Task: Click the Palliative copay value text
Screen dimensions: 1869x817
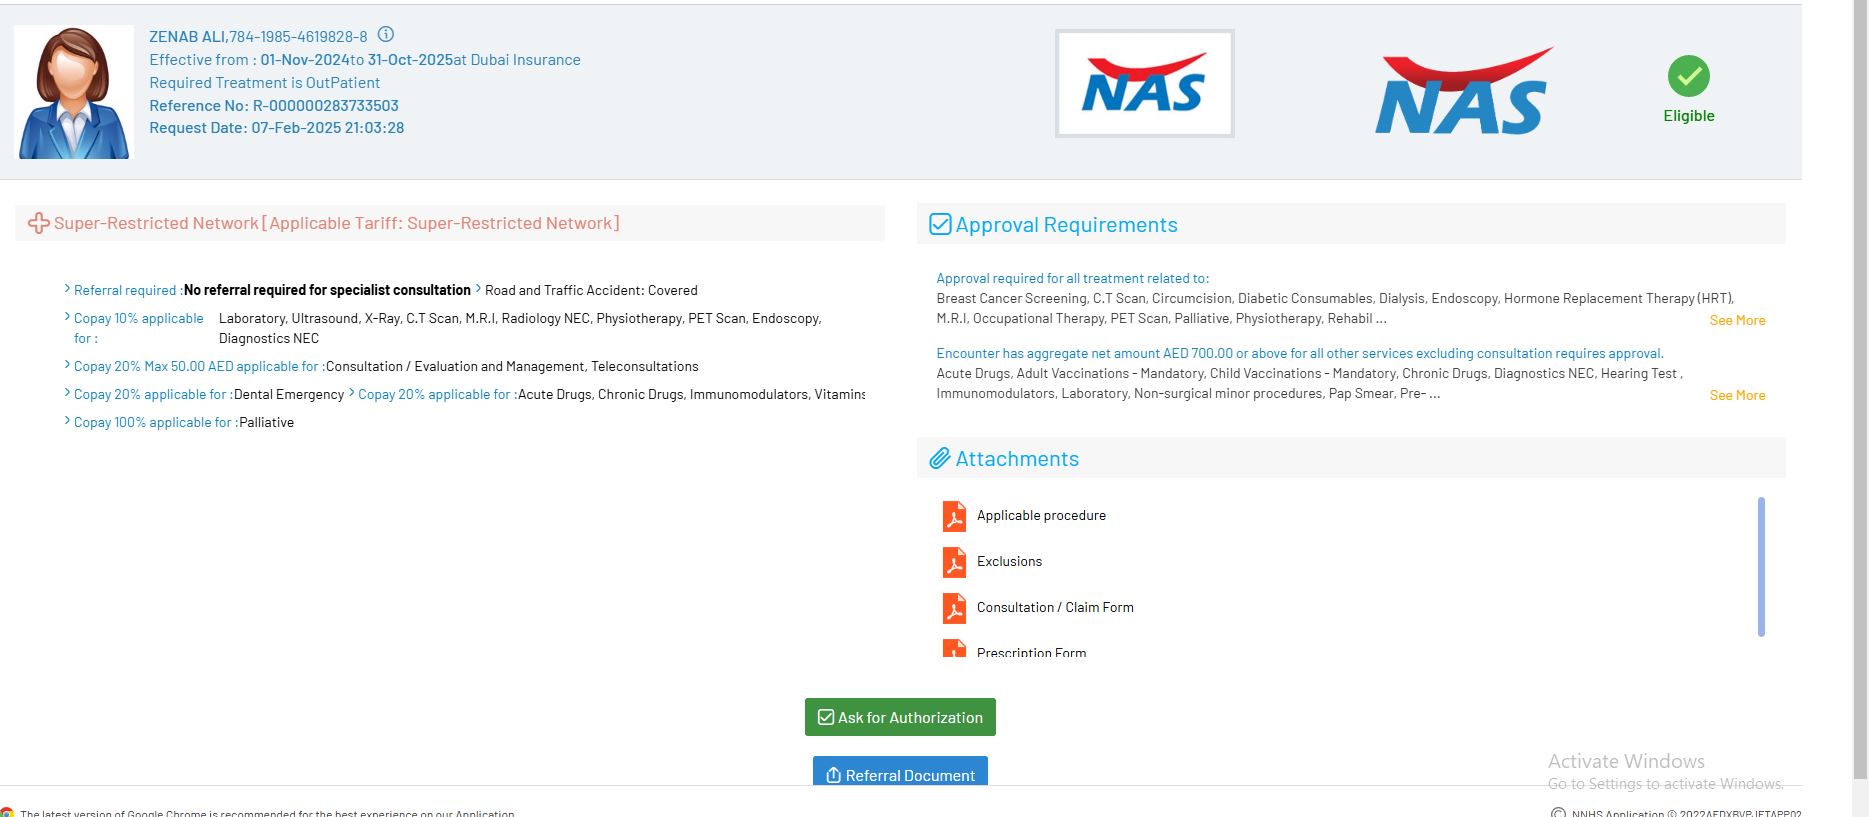Action: pyautogui.click(x=267, y=423)
